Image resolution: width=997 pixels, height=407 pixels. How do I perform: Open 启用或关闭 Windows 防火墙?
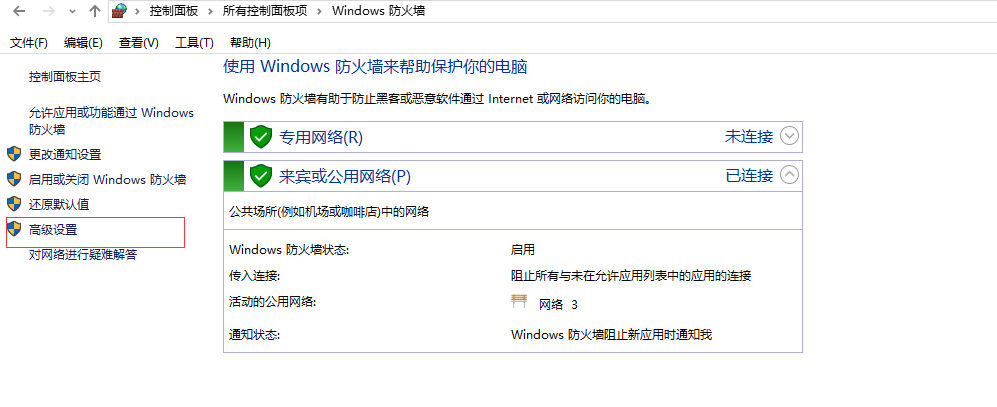pyautogui.click(x=107, y=179)
